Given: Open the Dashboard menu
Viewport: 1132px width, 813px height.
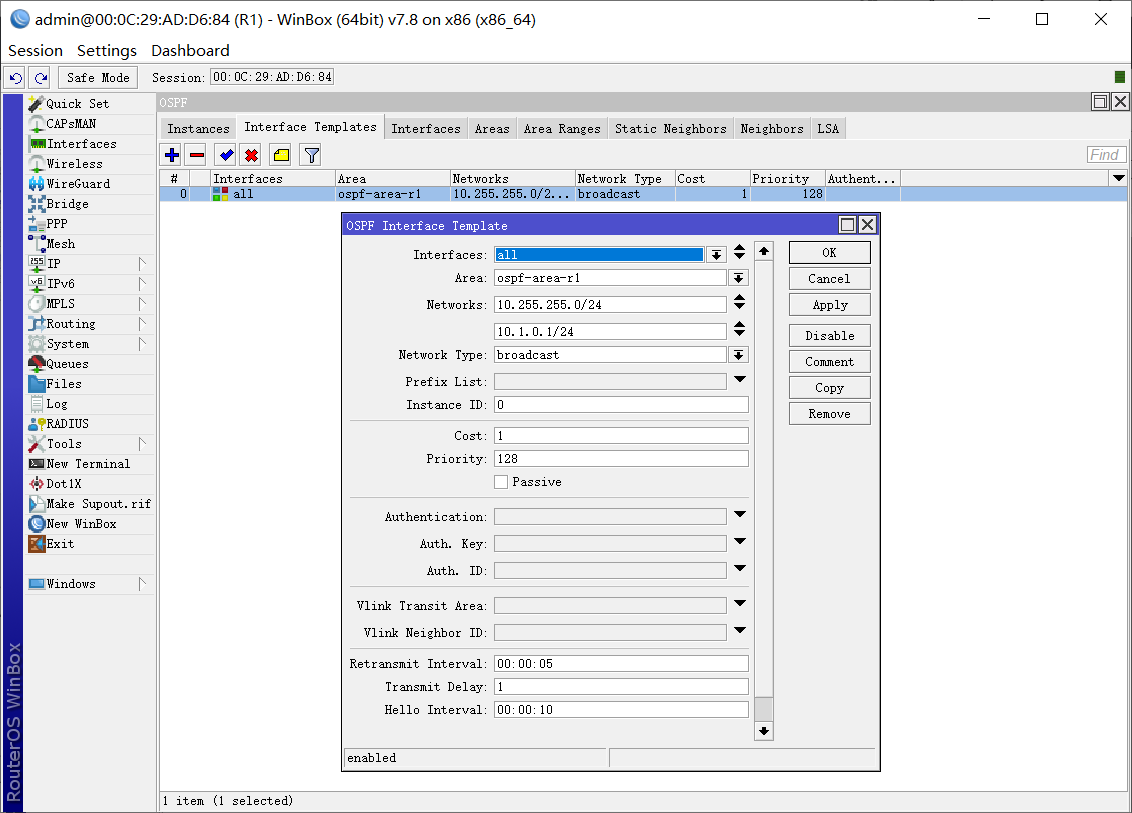Looking at the screenshot, I should pyautogui.click(x=190, y=51).
